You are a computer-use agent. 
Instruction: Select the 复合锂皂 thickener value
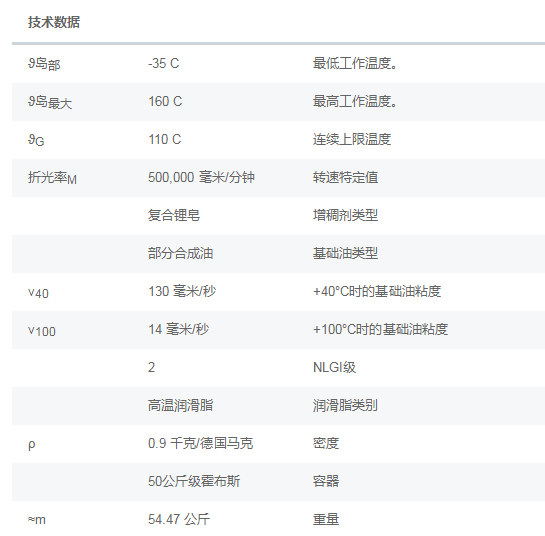pos(174,215)
